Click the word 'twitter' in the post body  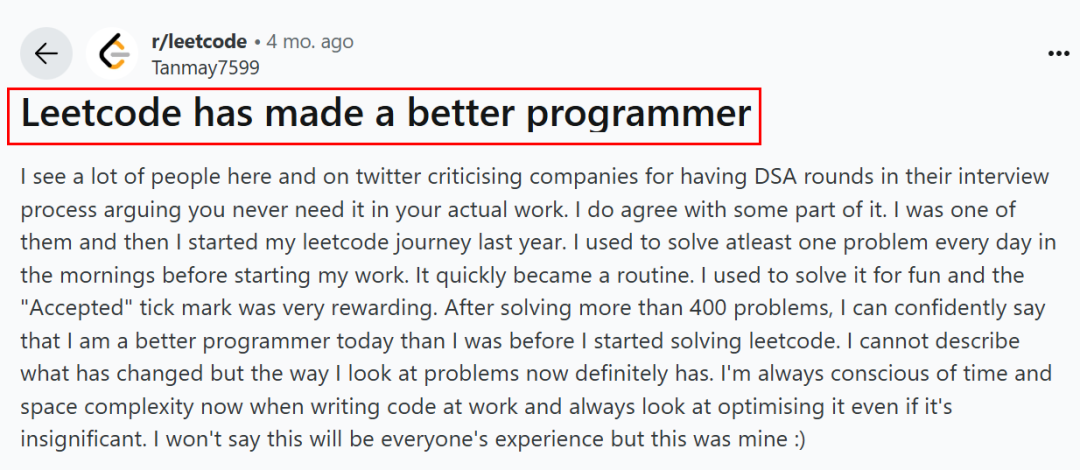[388, 177]
